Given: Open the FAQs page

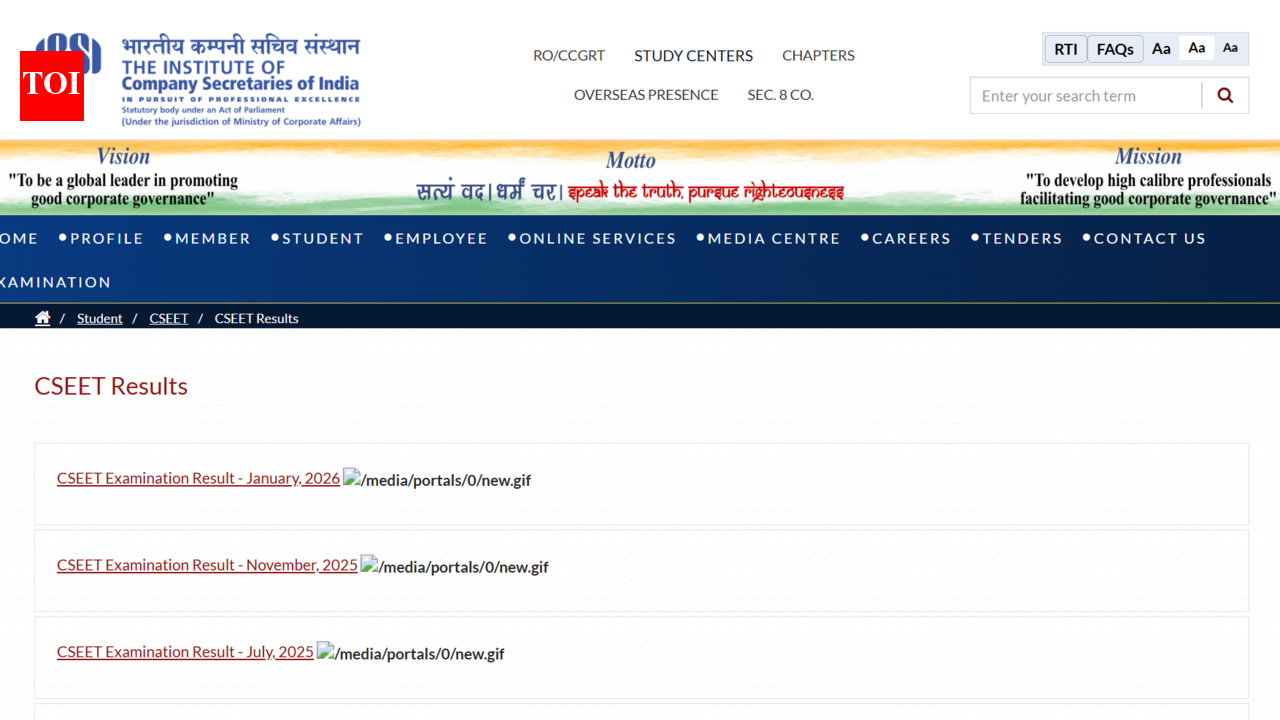Looking at the screenshot, I should click(1115, 49).
